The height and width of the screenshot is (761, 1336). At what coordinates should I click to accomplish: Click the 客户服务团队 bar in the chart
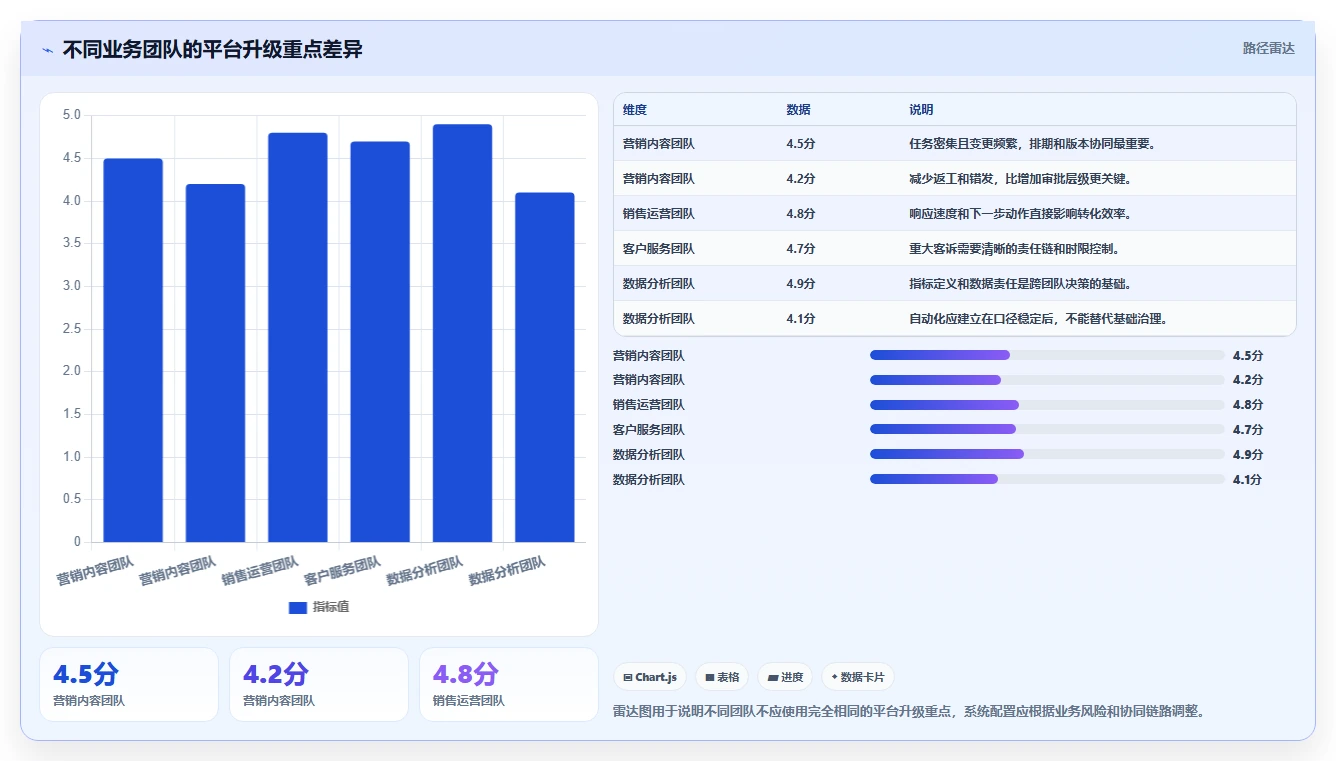380,342
